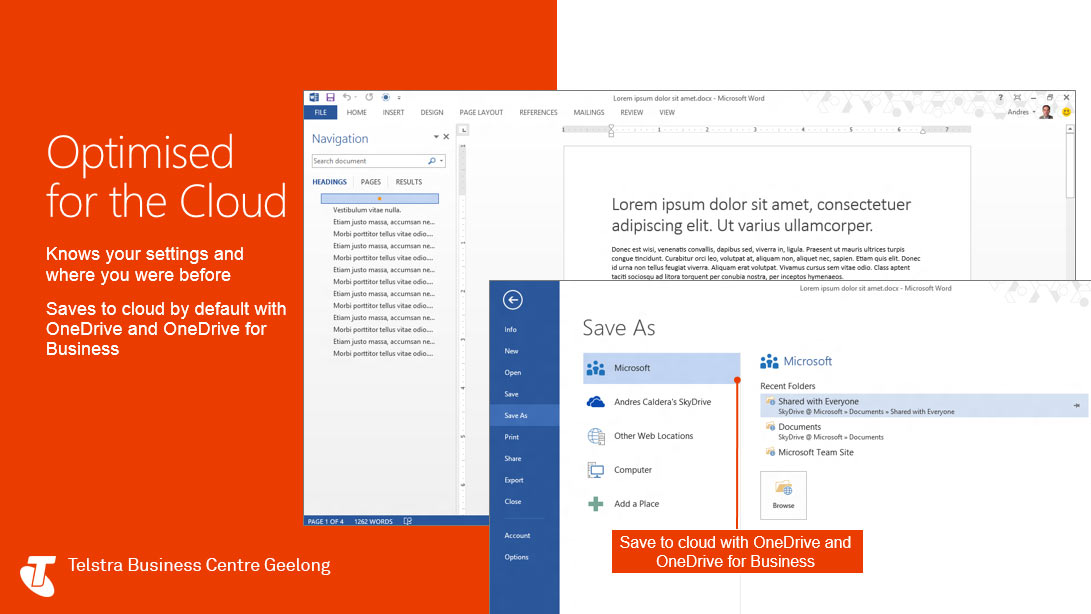The image size is (1091, 614).
Task: Click the magnifier search icon in Navigation
Action: pyautogui.click(x=431, y=161)
